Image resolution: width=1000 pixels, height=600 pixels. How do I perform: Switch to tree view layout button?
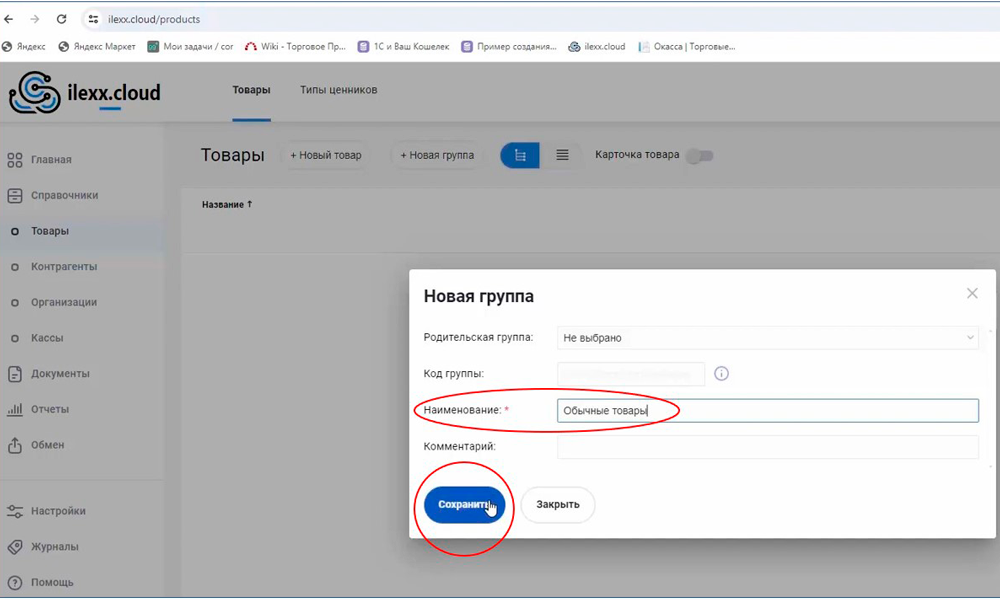[520, 155]
